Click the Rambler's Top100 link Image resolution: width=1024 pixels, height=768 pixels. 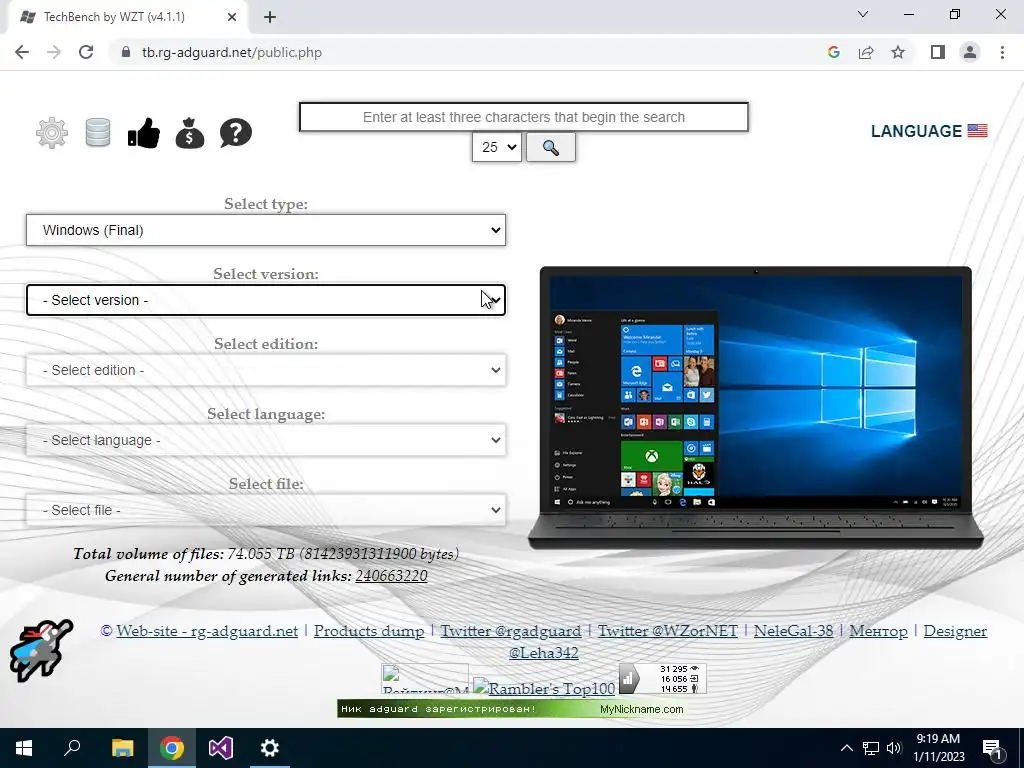click(x=544, y=688)
